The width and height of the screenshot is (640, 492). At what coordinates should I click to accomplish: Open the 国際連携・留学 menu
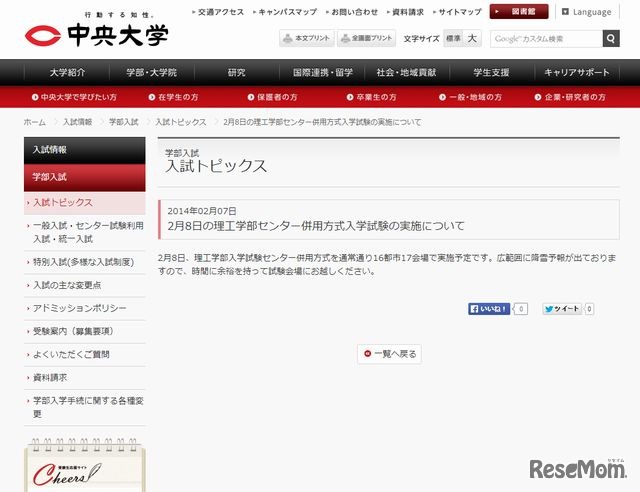click(x=322, y=73)
